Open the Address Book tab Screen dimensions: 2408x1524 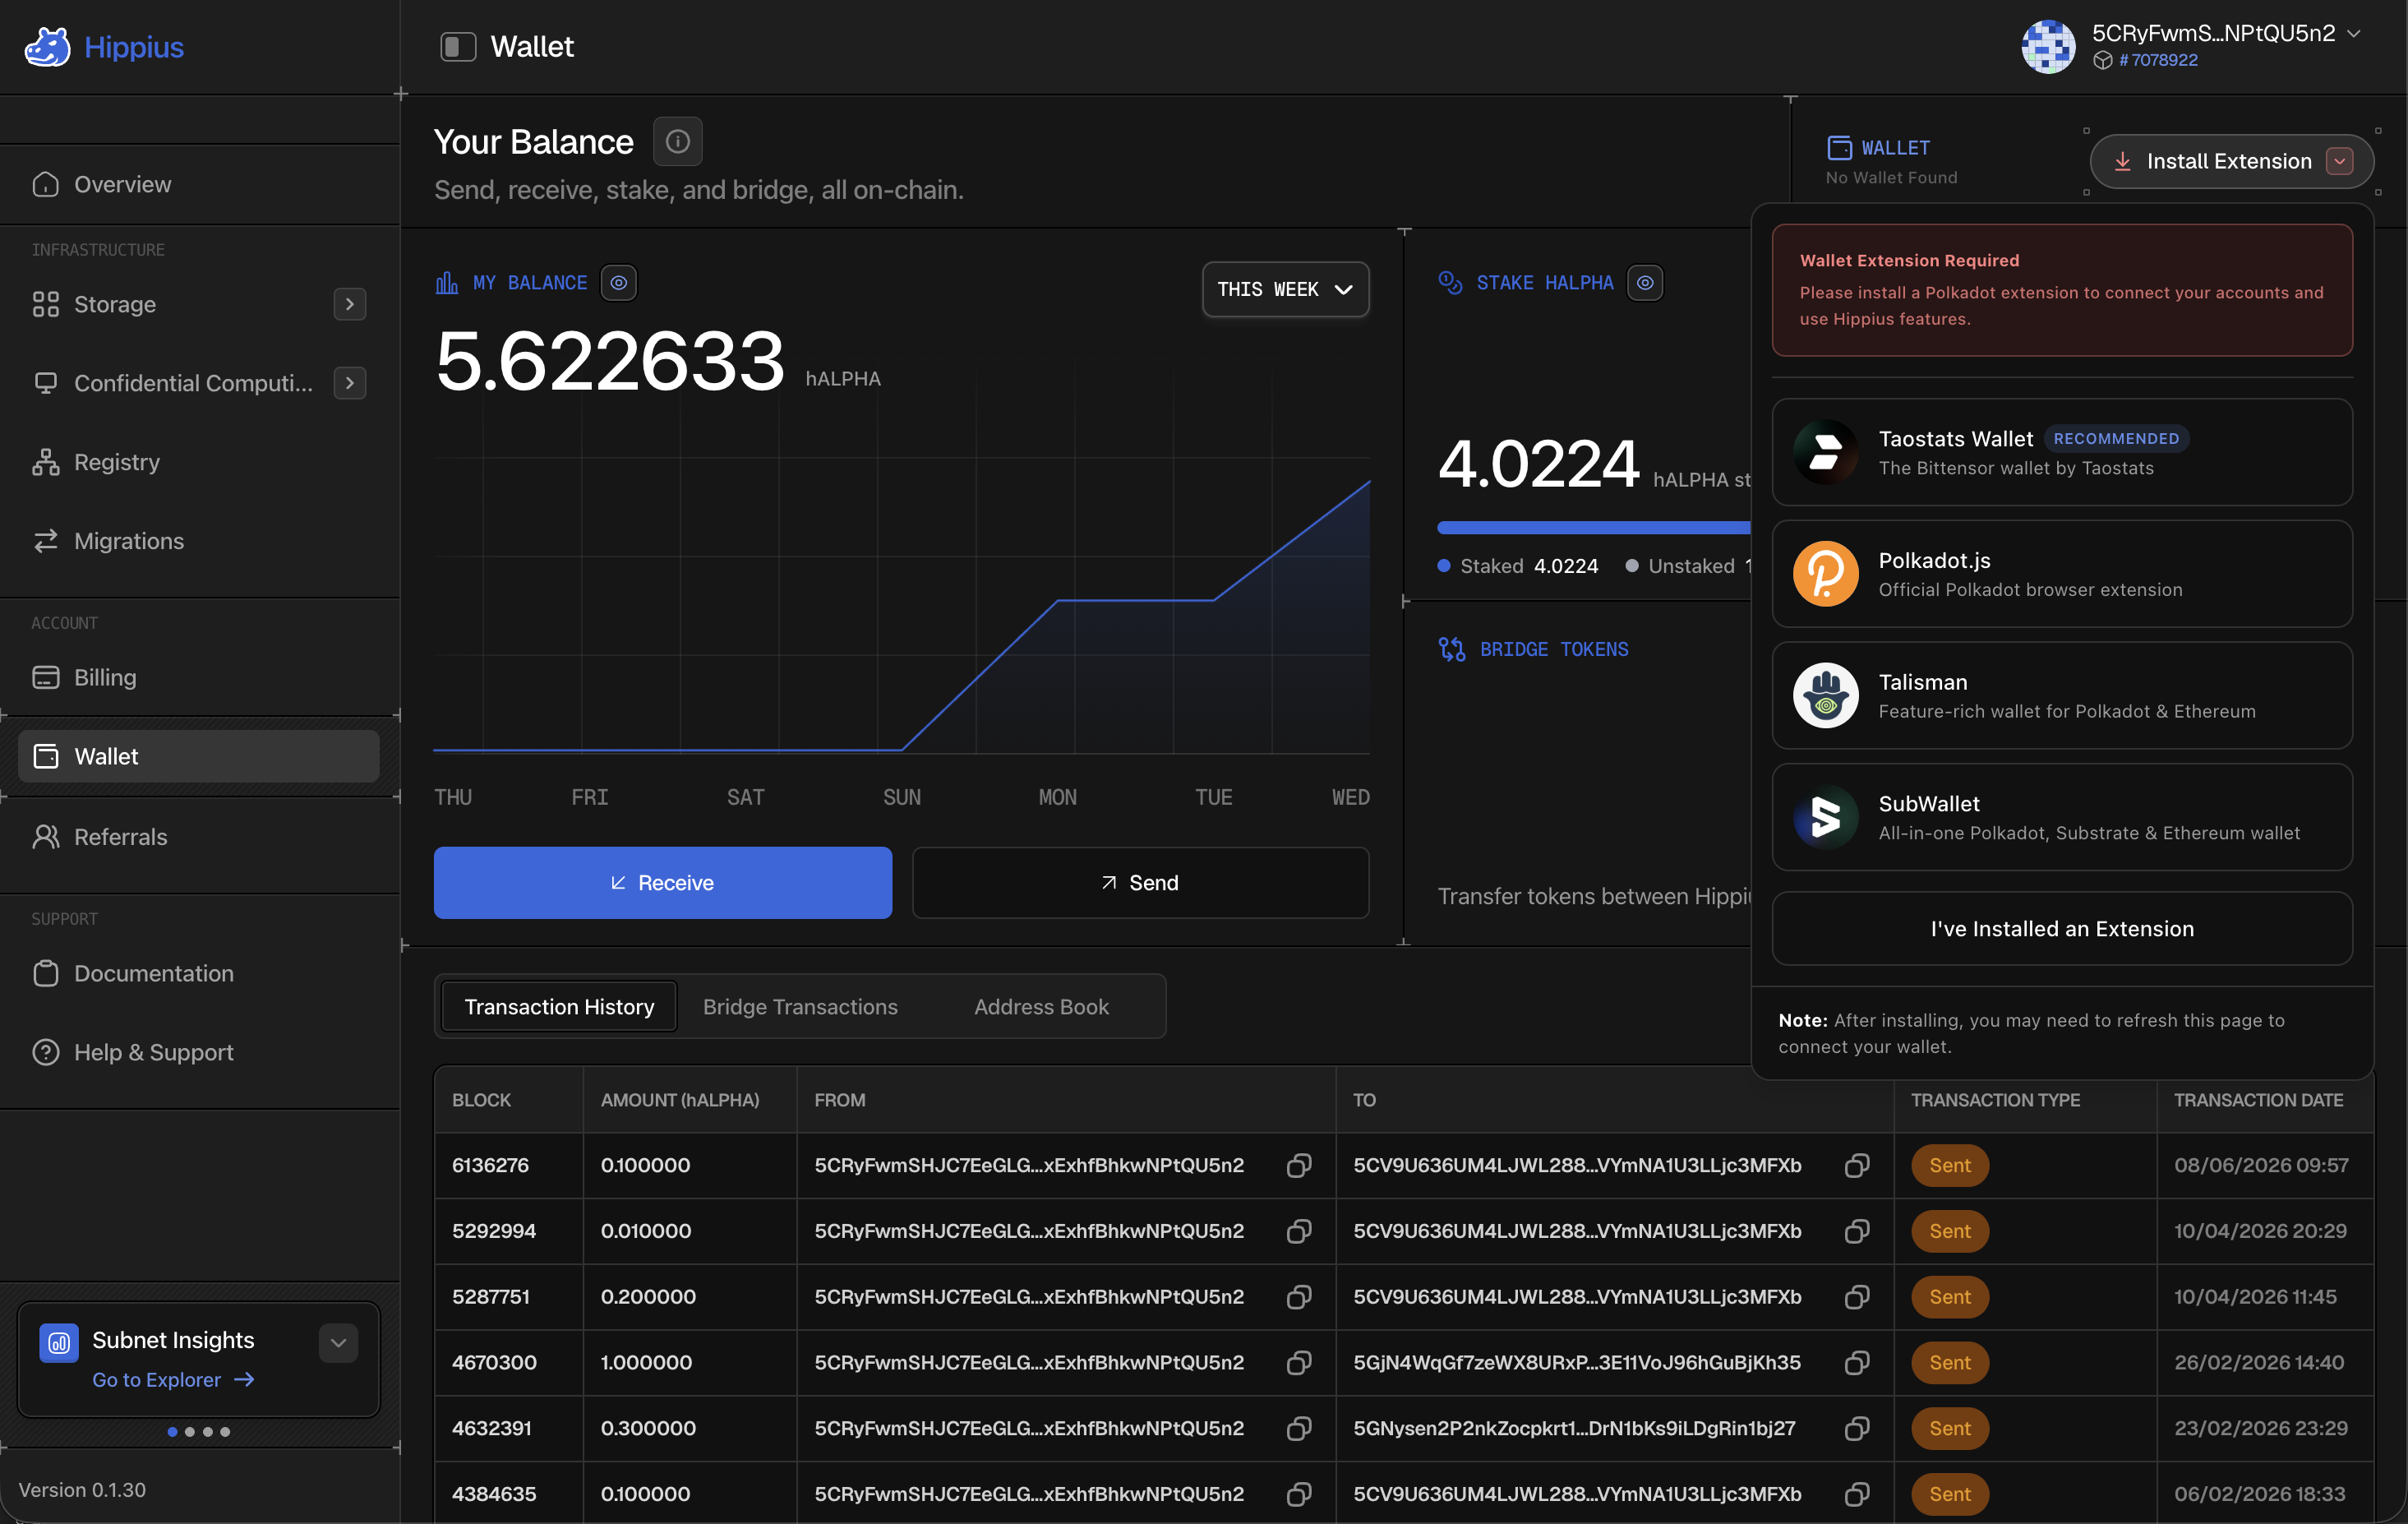click(1041, 1007)
